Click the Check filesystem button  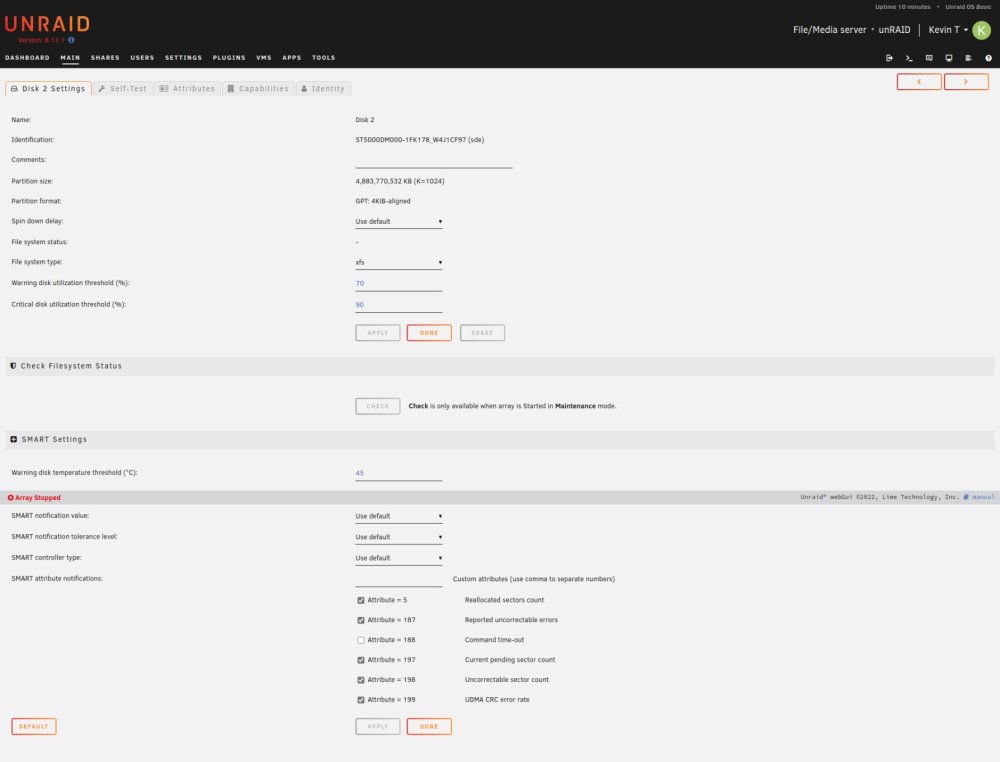click(378, 406)
